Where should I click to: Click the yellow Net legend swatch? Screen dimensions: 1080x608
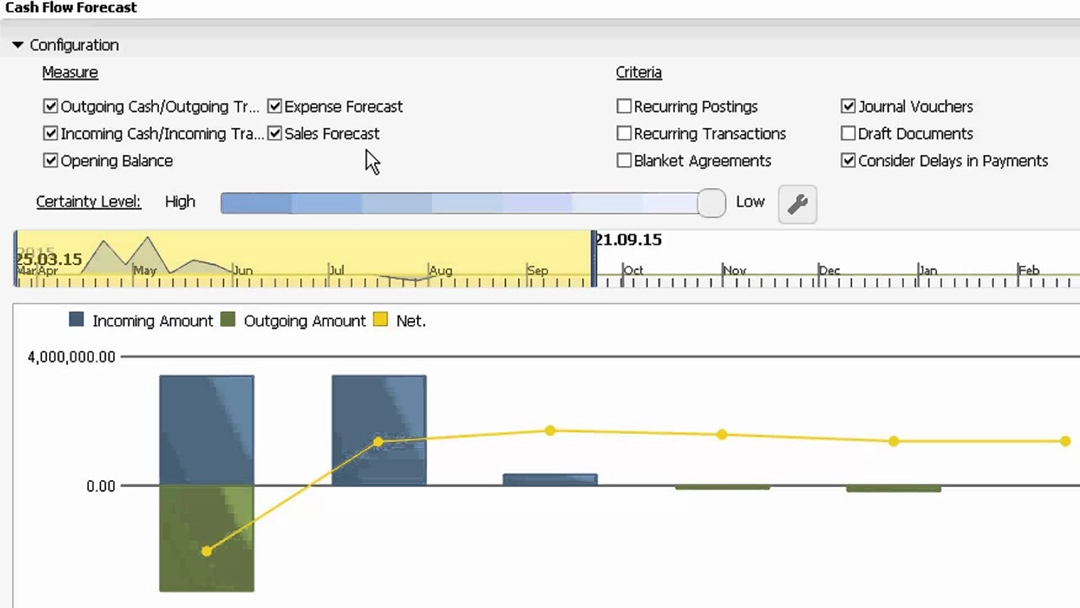click(380, 320)
